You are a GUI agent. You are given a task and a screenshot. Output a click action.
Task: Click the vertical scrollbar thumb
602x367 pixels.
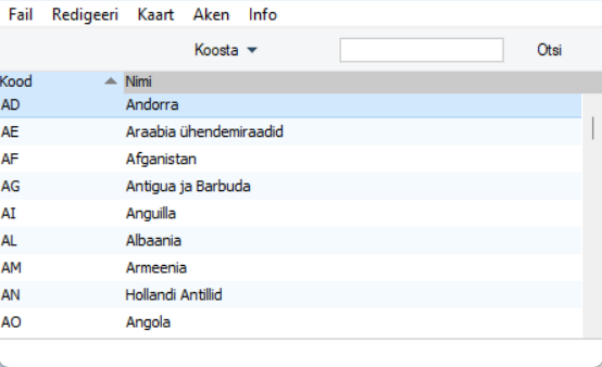point(593,128)
